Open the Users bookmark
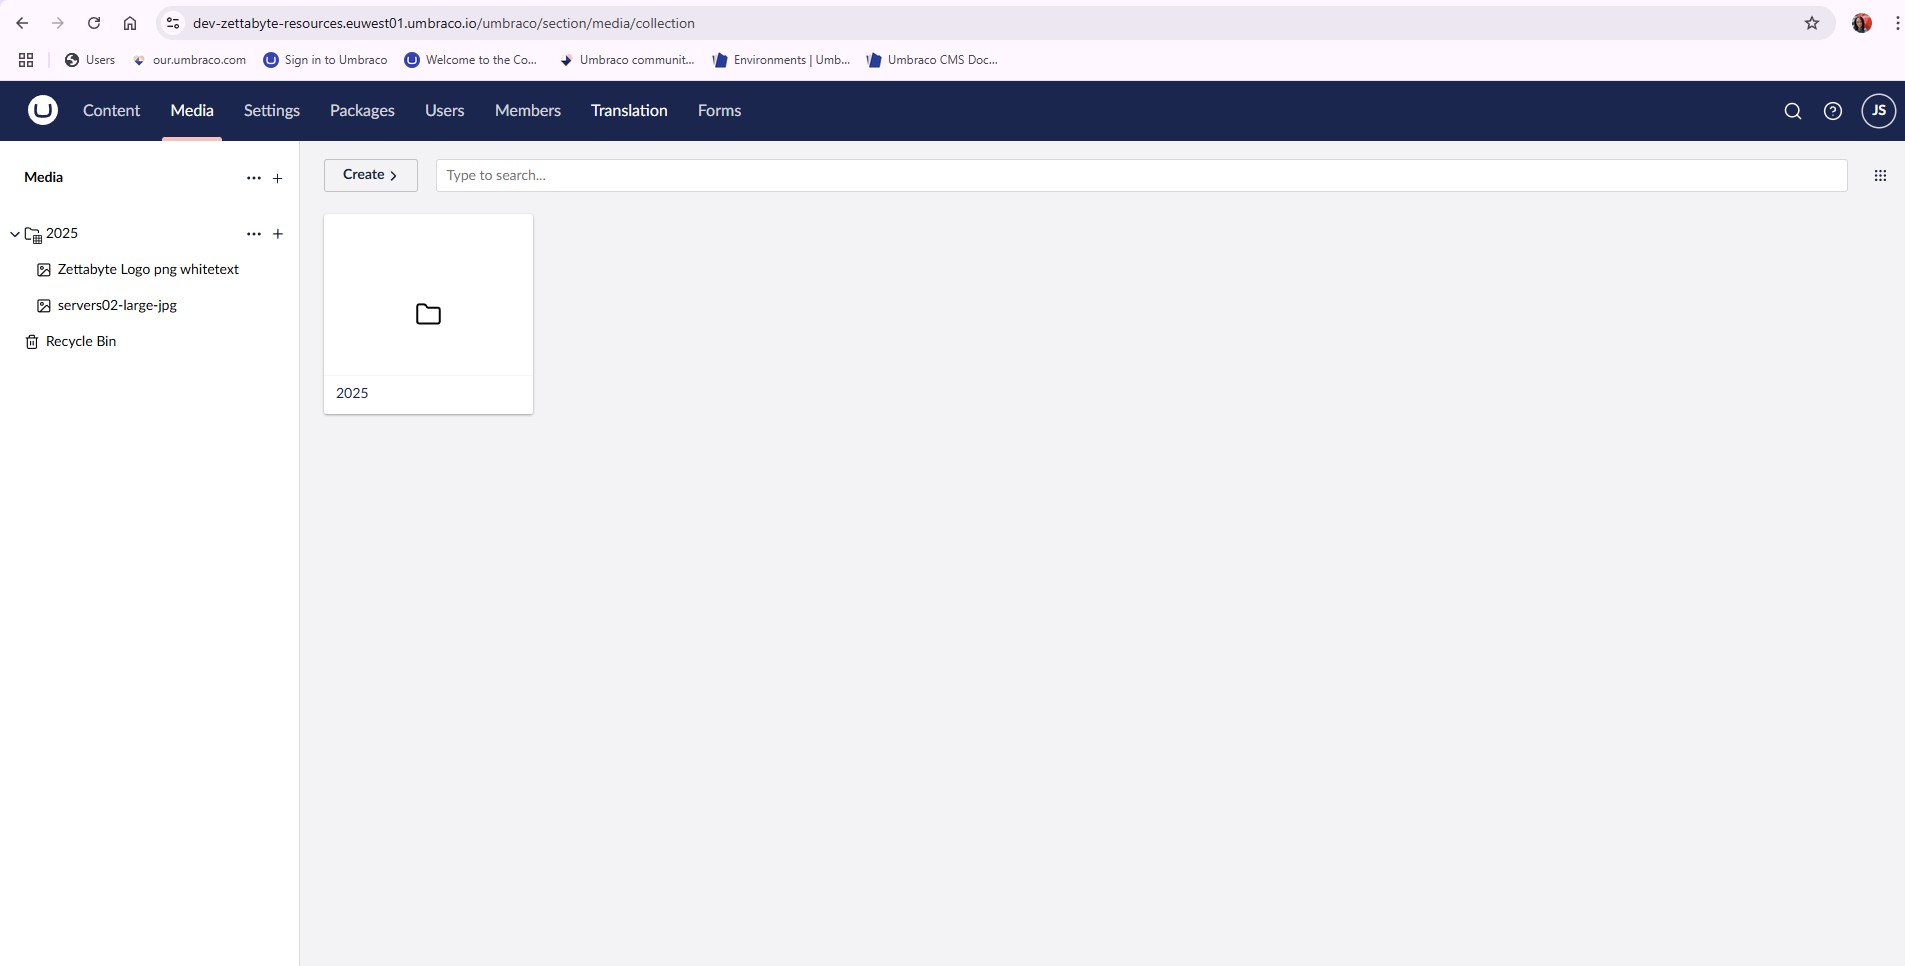 (x=90, y=60)
